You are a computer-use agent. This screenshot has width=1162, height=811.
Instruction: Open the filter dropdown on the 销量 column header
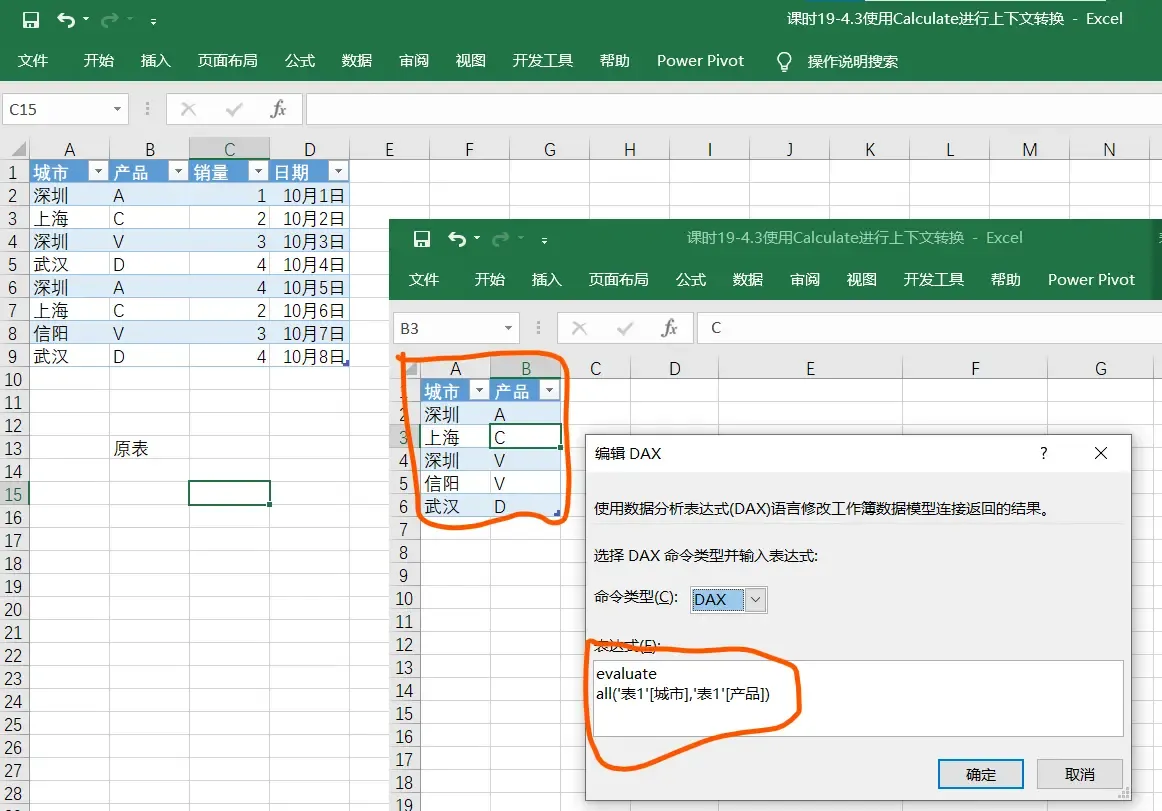tap(257, 171)
